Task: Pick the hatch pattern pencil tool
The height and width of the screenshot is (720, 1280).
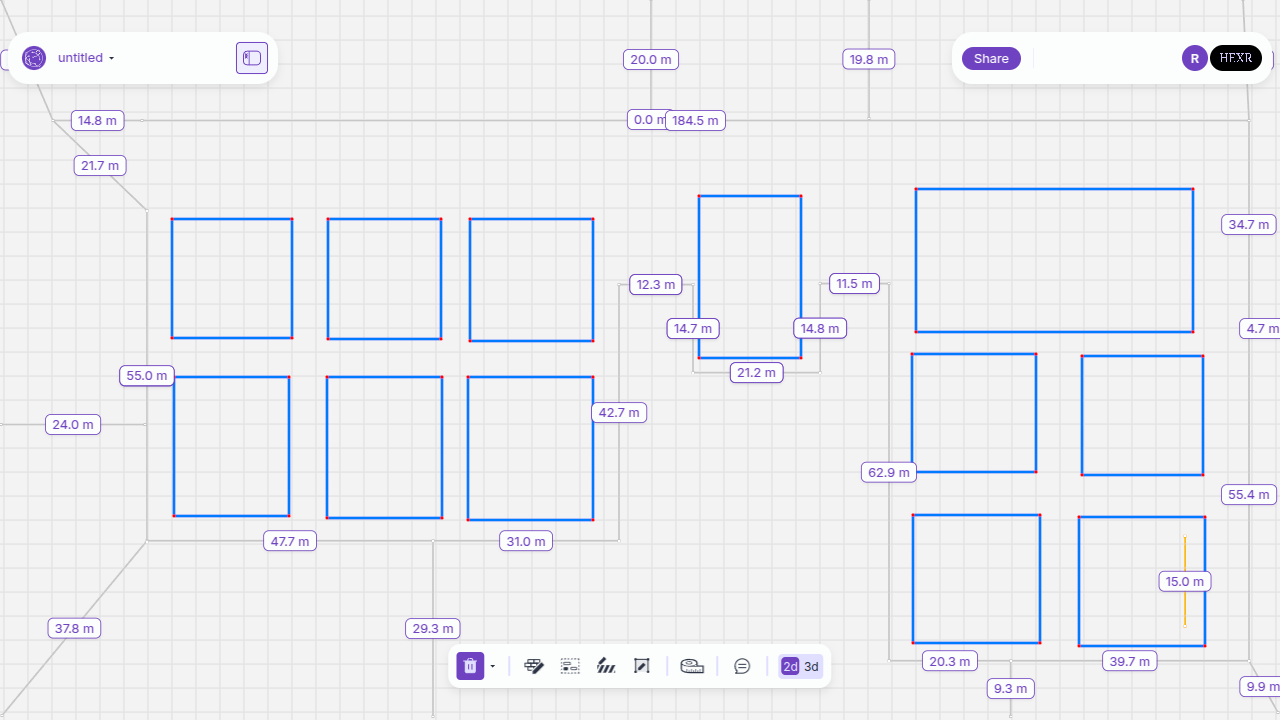Action: (606, 666)
